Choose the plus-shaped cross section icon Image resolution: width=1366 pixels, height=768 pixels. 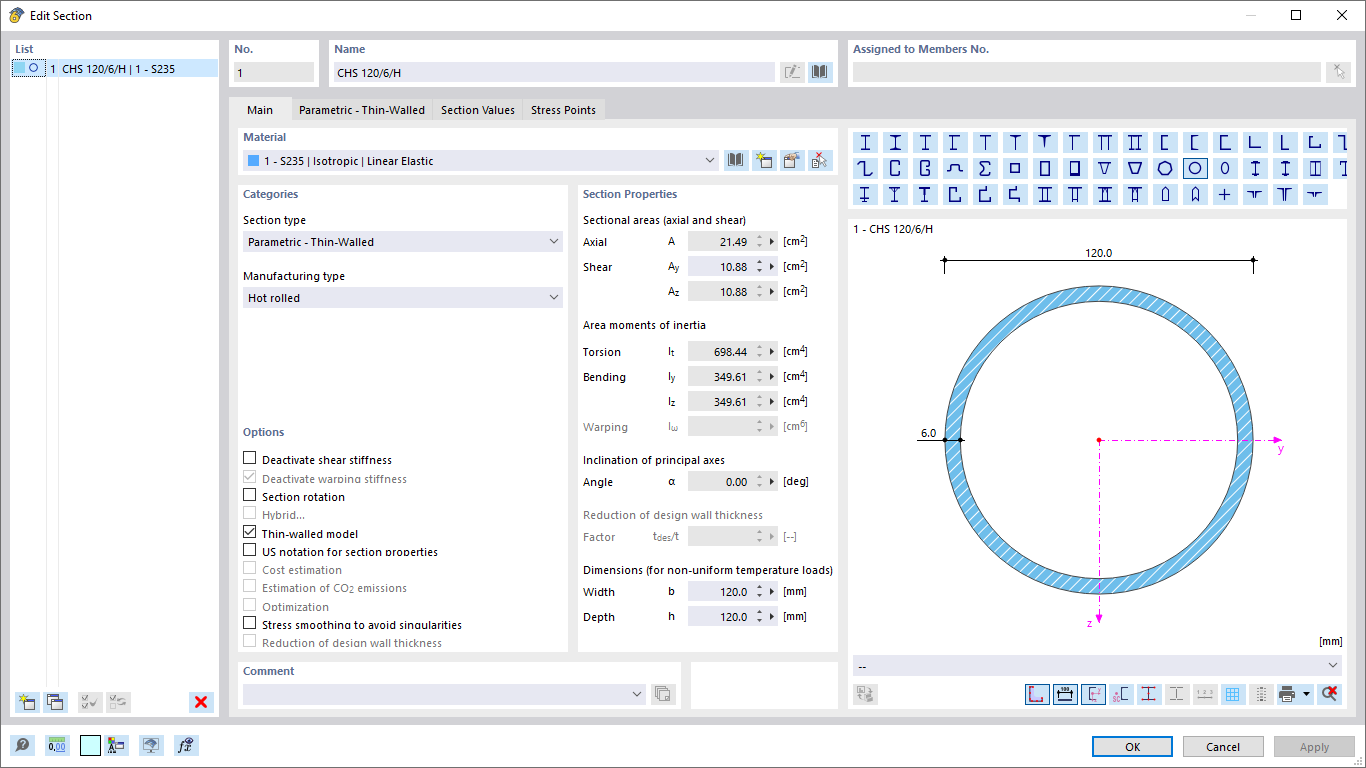point(1224,194)
